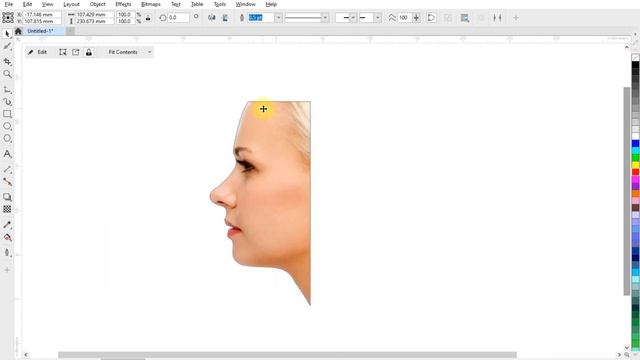This screenshot has height=360, width=640.
Task: Click the Fit Contents button
Action: pyautogui.click(x=123, y=52)
